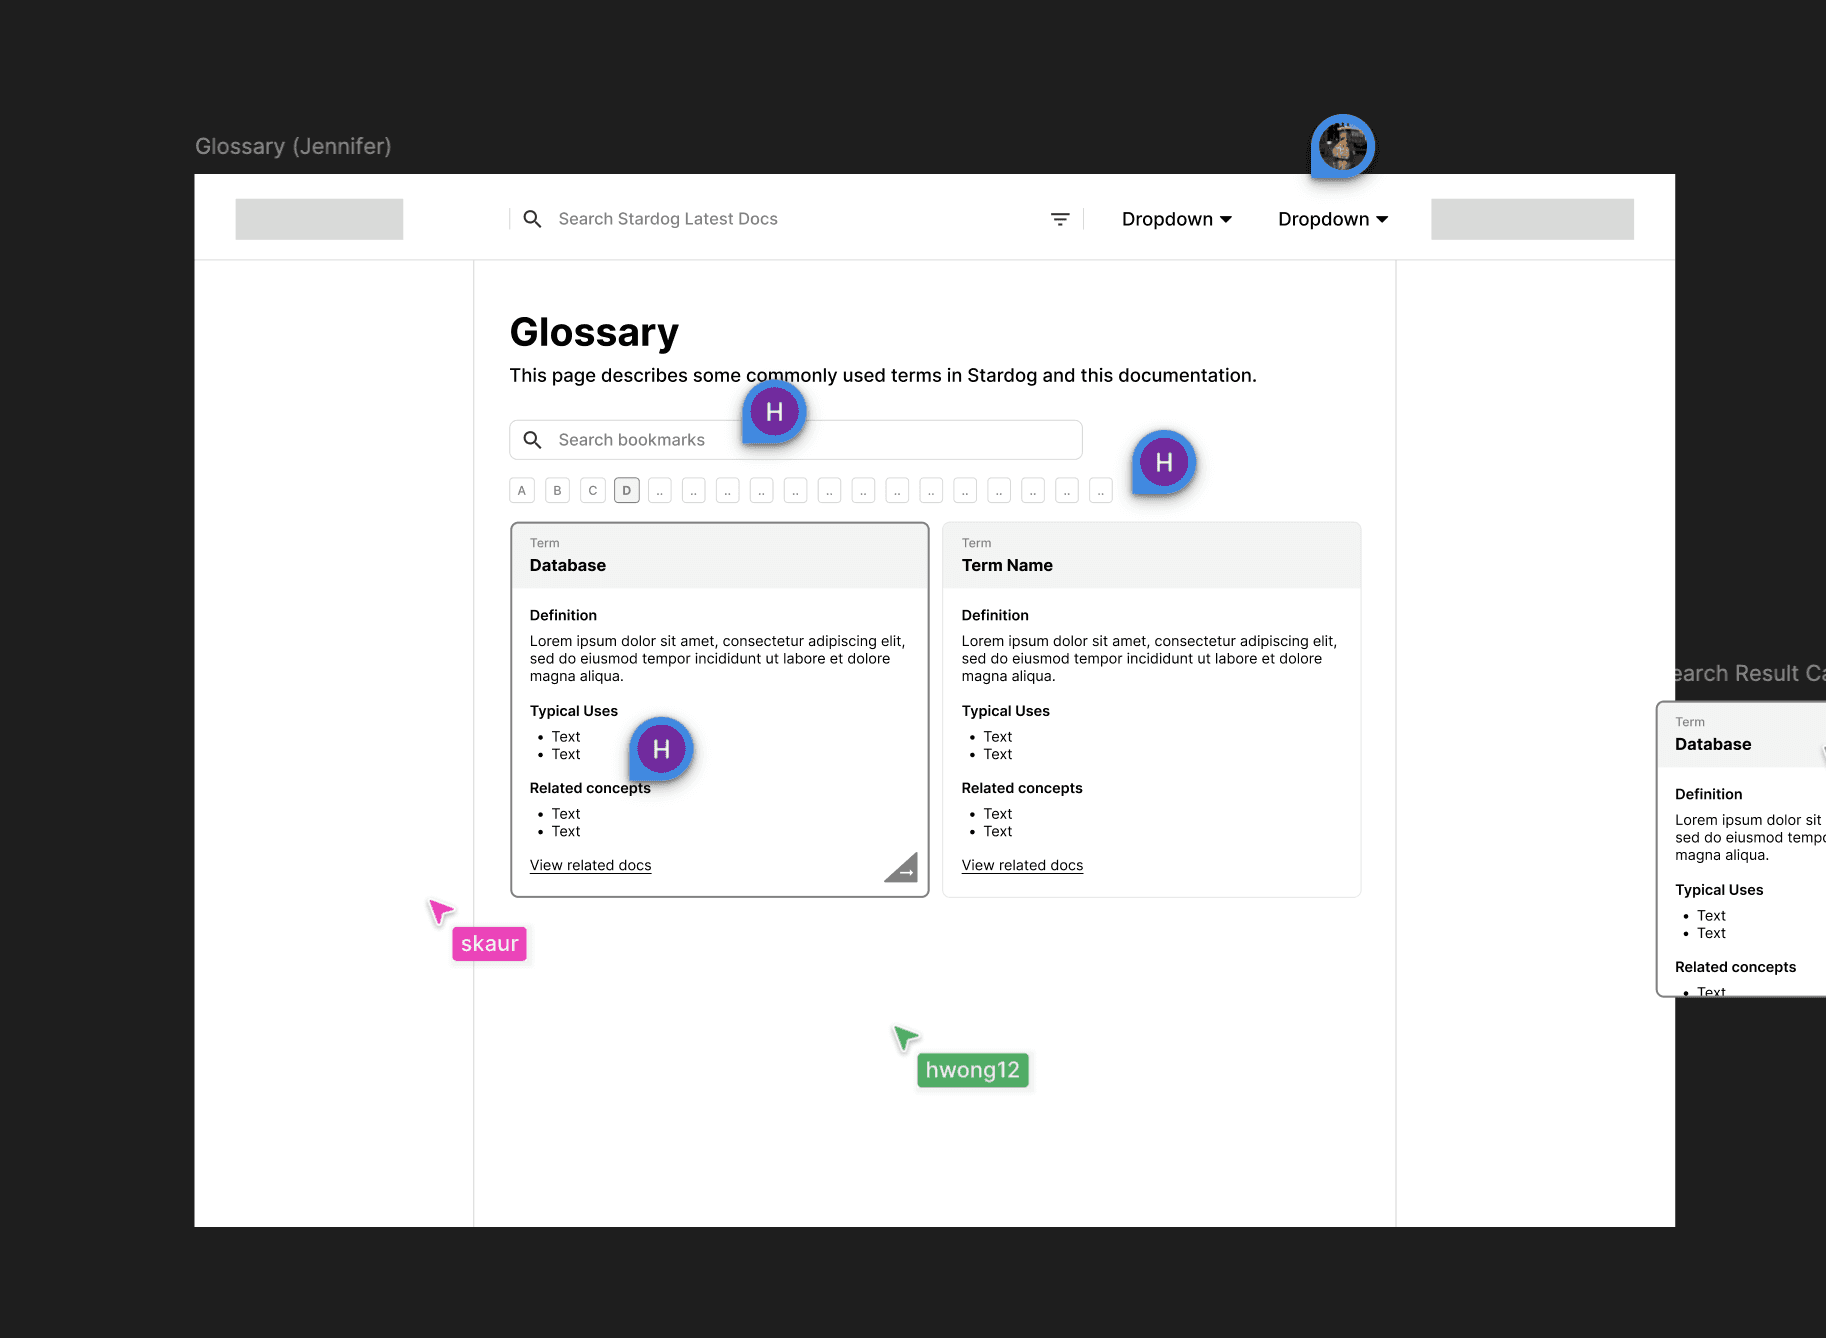The height and width of the screenshot is (1338, 1826).
Task: Click the Search bookmarks input field
Action: pos(796,440)
